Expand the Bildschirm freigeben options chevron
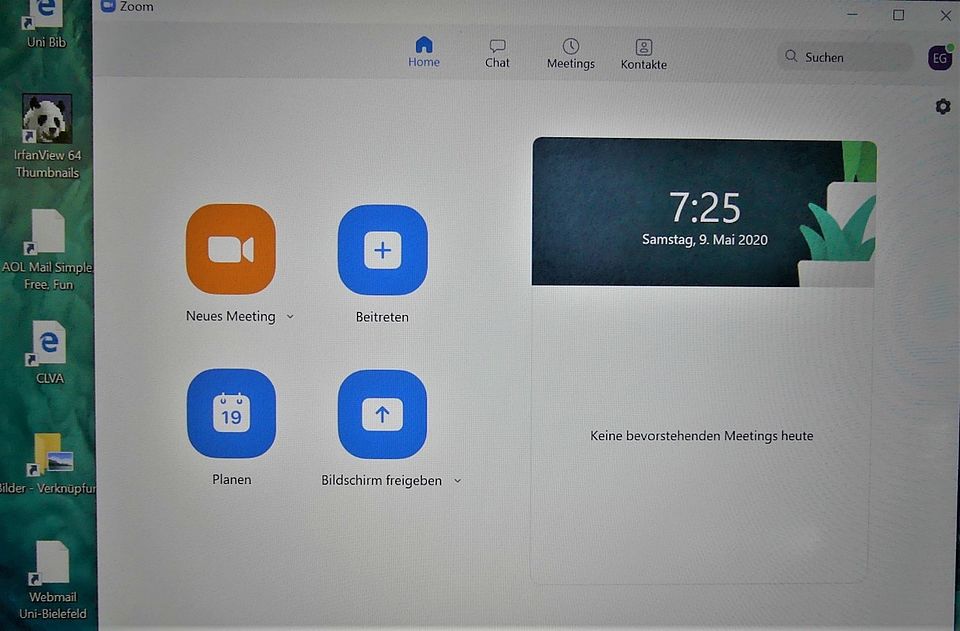The height and width of the screenshot is (631, 960). tap(457, 481)
